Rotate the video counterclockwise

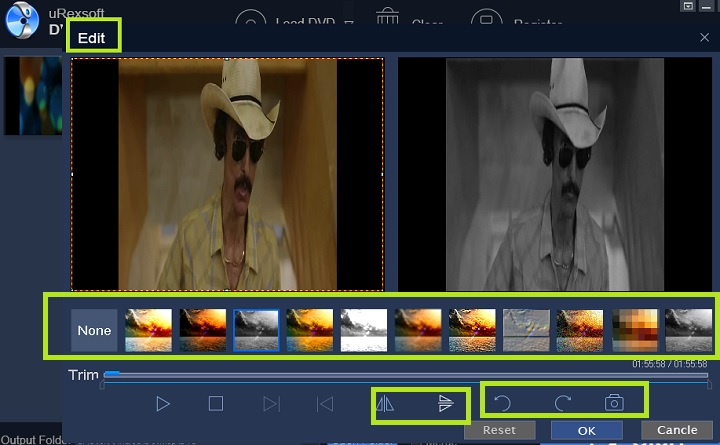pos(502,403)
